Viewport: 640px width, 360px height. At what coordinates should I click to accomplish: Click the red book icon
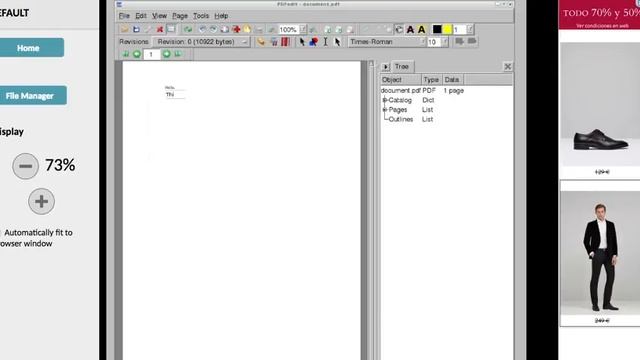click(285, 42)
